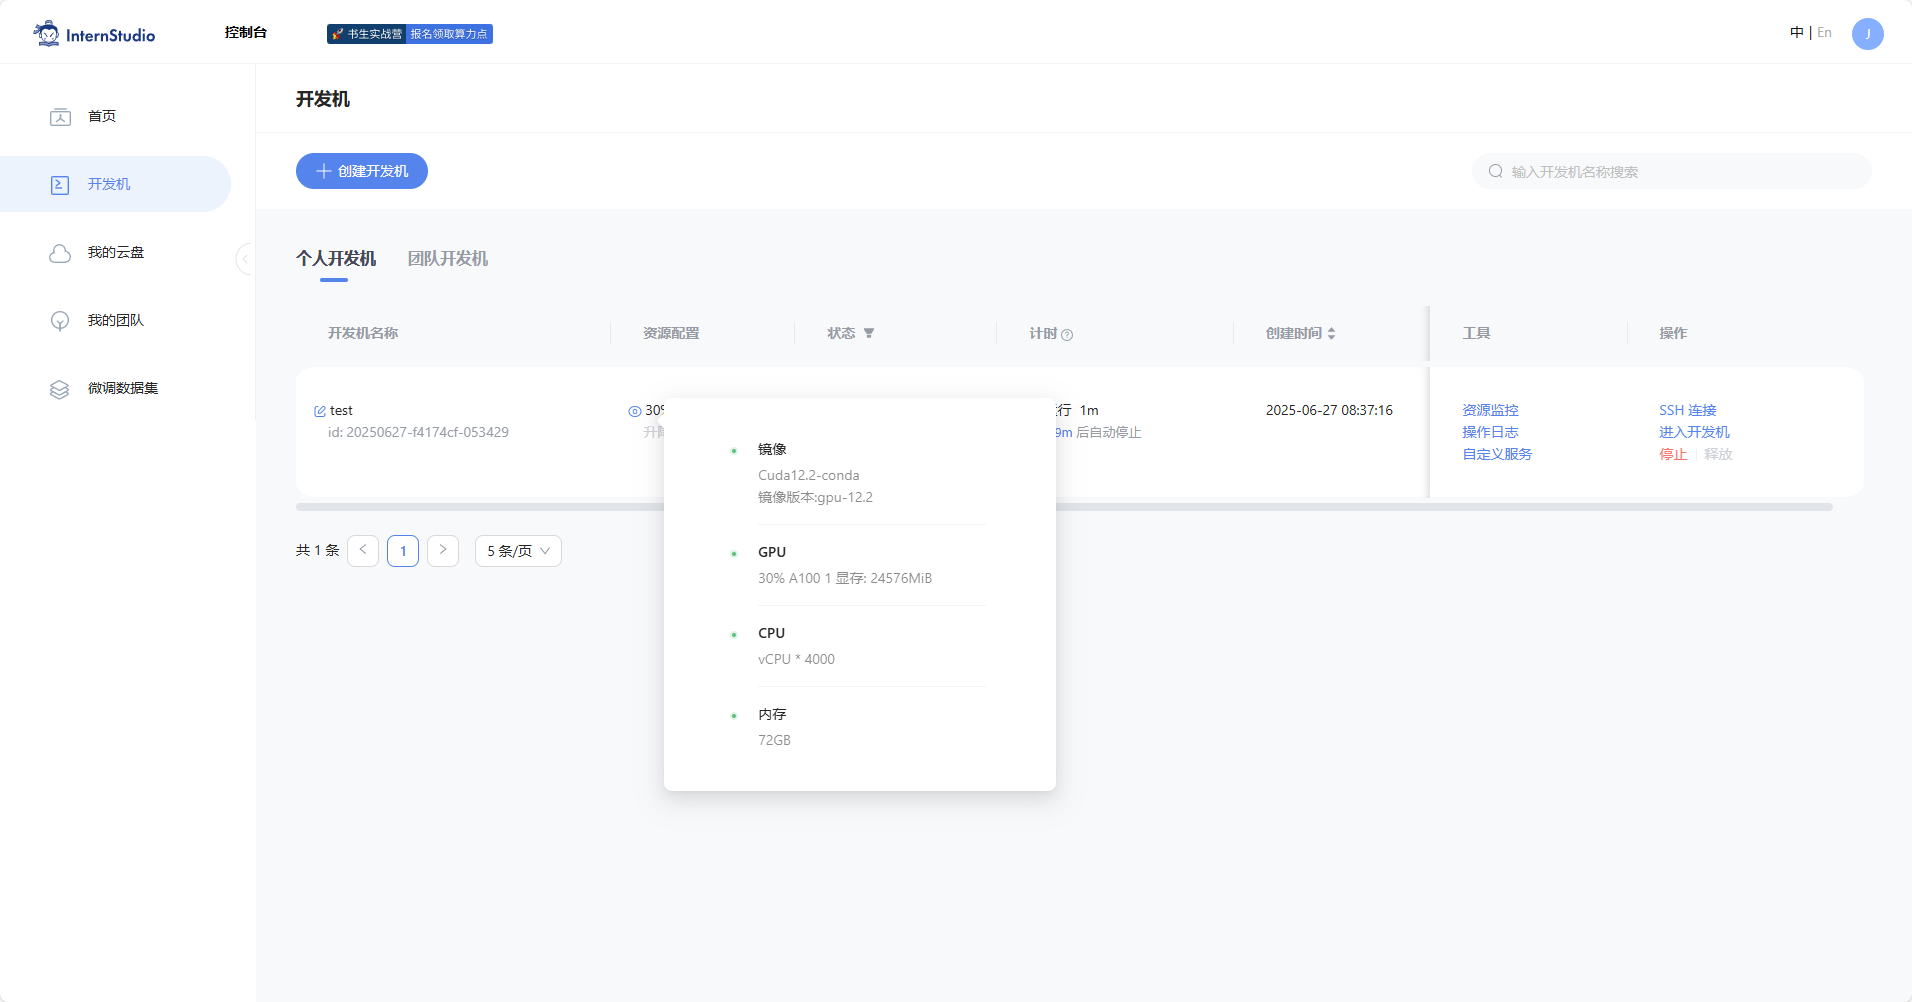Click the edit icon beside test
The height and width of the screenshot is (1002, 1912).
click(320, 411)
